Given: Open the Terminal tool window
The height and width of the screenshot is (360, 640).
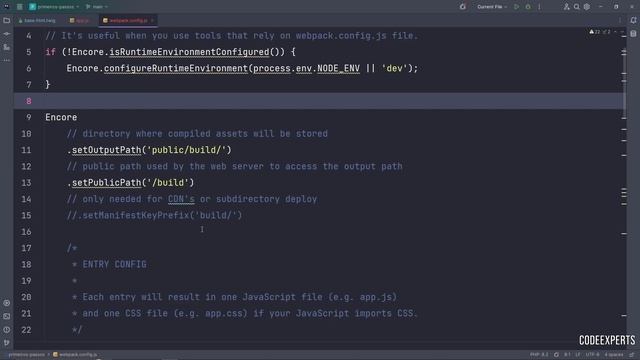Looking at the screenshot, I should [7, 316].
